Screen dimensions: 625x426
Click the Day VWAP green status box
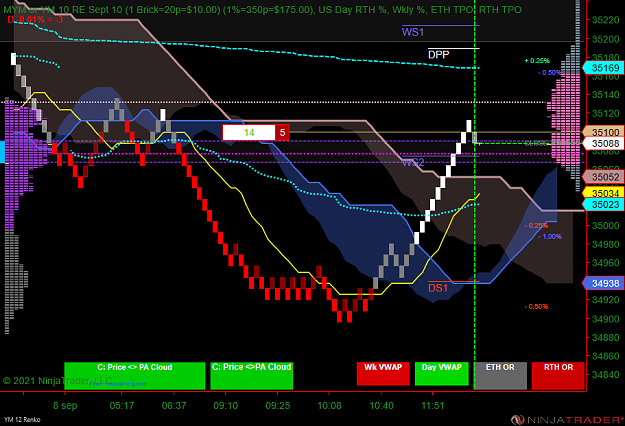pyautogui.click(x=442, y=373)
